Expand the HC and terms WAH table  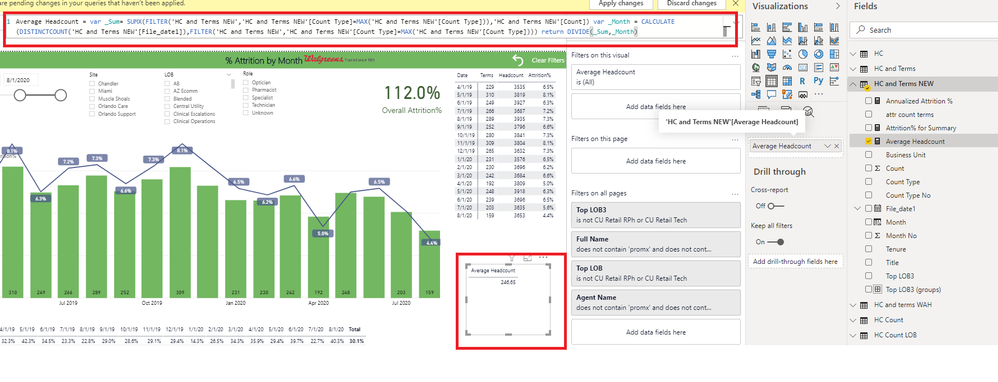click(854, 305)
